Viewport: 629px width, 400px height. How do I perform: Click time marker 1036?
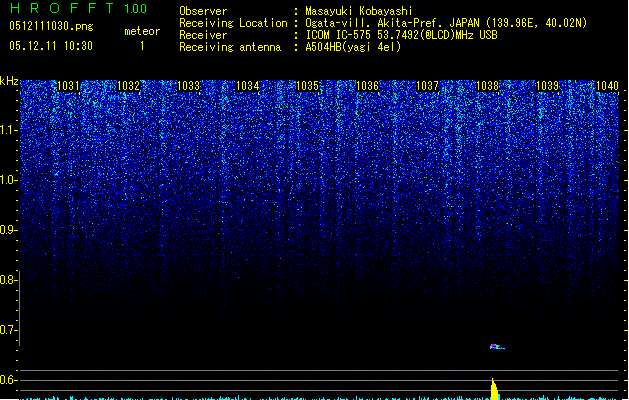[367, 86]
